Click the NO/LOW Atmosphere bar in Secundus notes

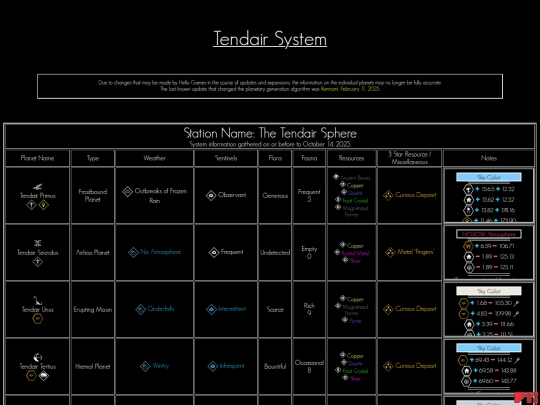point(489,234)
